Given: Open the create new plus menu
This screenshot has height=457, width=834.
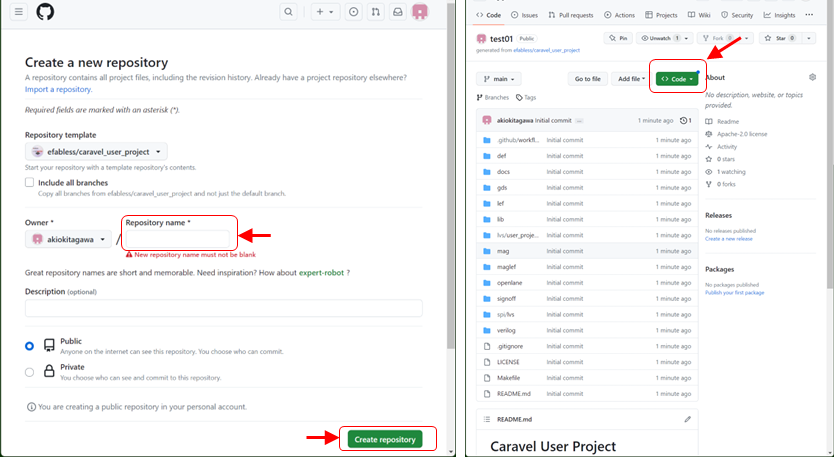Looking at the screenshot, I should [x=325, y=12].
